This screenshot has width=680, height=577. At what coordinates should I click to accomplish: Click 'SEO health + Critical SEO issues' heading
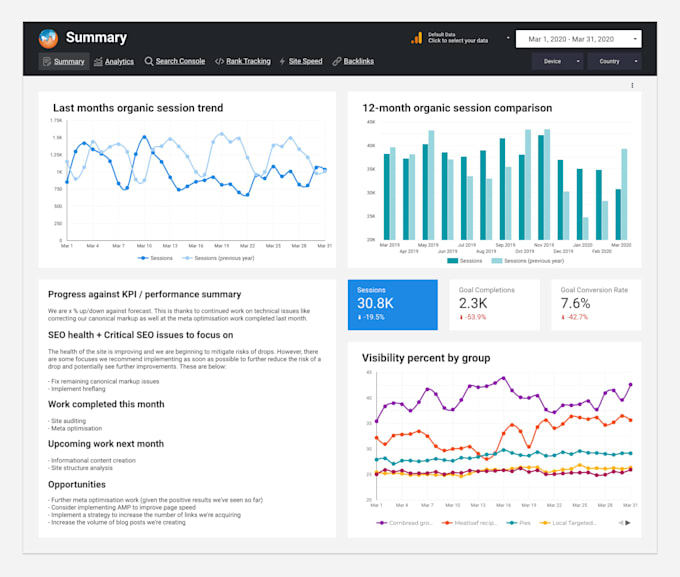point(141,335)
